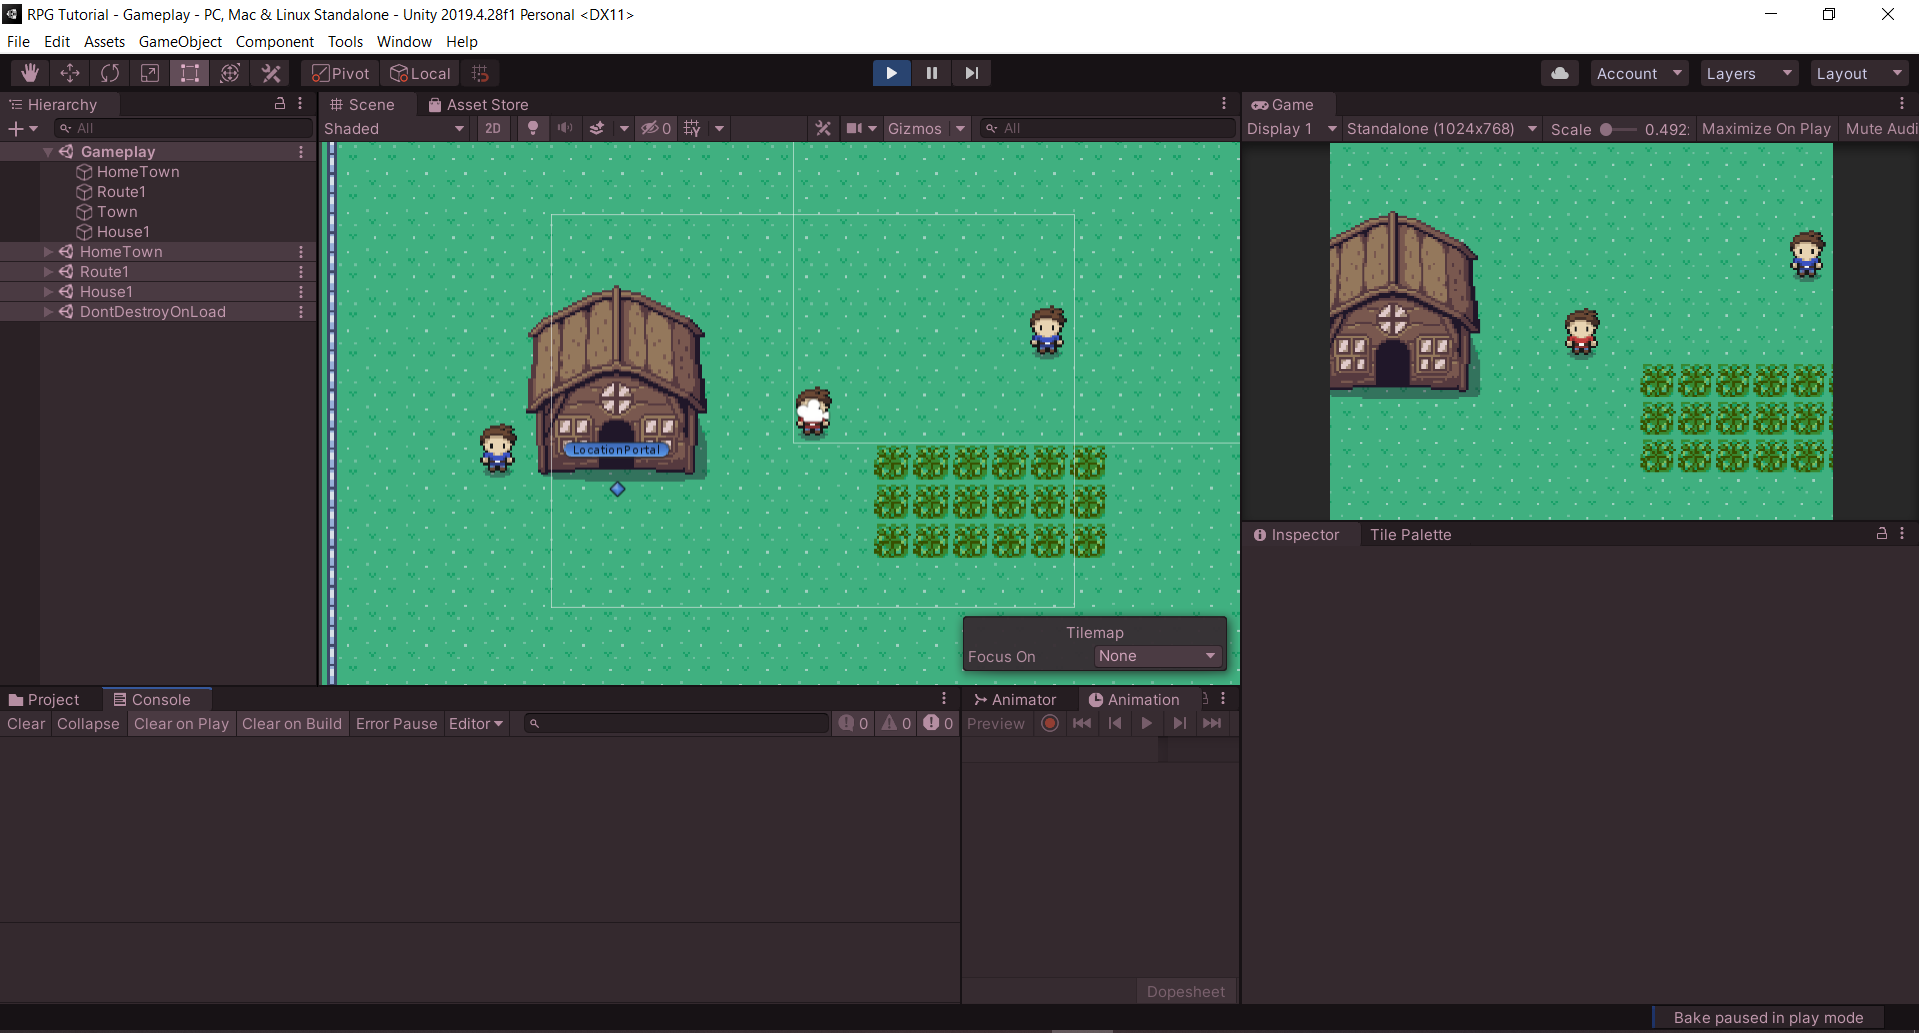
Task: Expand the HomeTown scene
Action: click(48, 252)
